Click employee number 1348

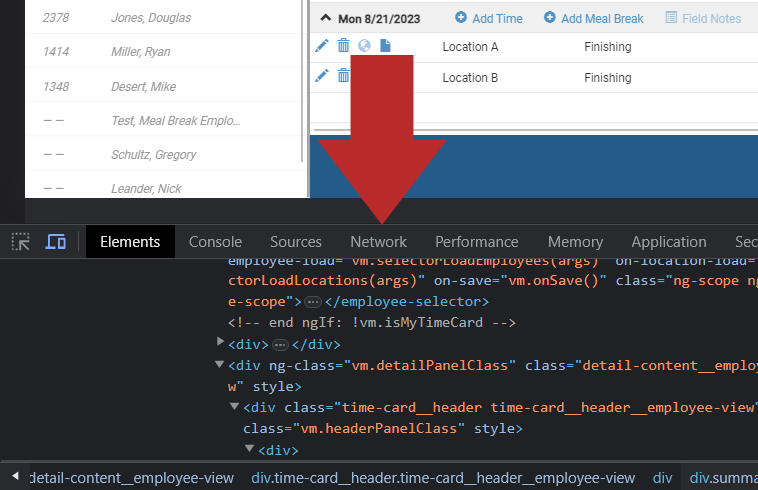click(56, 86)
